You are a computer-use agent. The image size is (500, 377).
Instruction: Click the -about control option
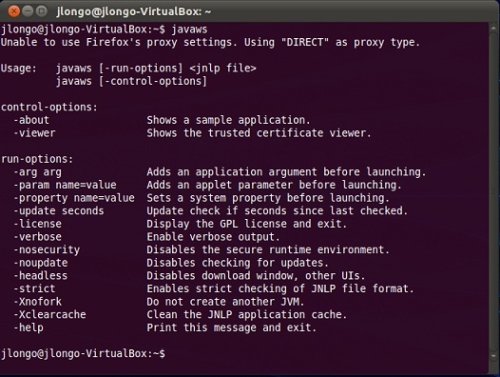[31, 120]
